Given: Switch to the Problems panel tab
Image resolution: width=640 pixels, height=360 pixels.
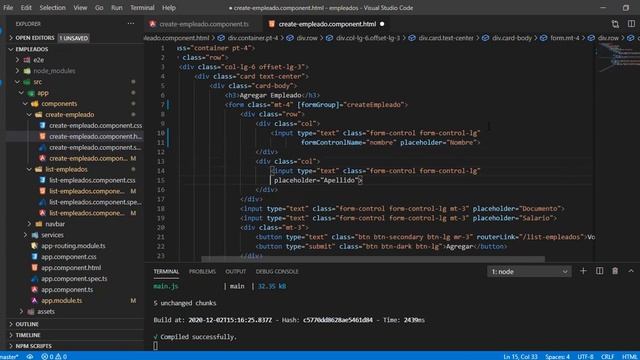Looking at the screenshot, I should point(202,271).
